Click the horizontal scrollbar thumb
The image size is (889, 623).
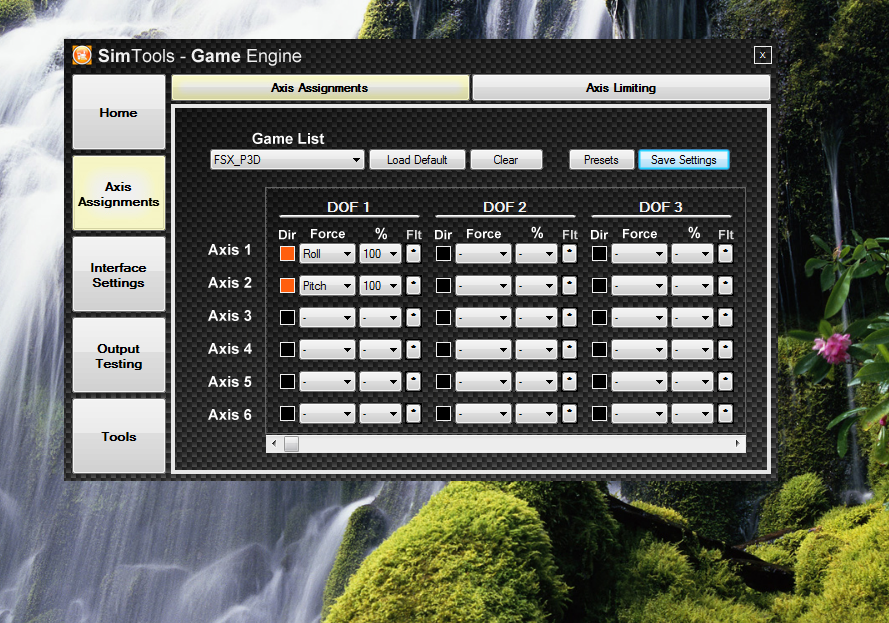click(x=291, y=443)
